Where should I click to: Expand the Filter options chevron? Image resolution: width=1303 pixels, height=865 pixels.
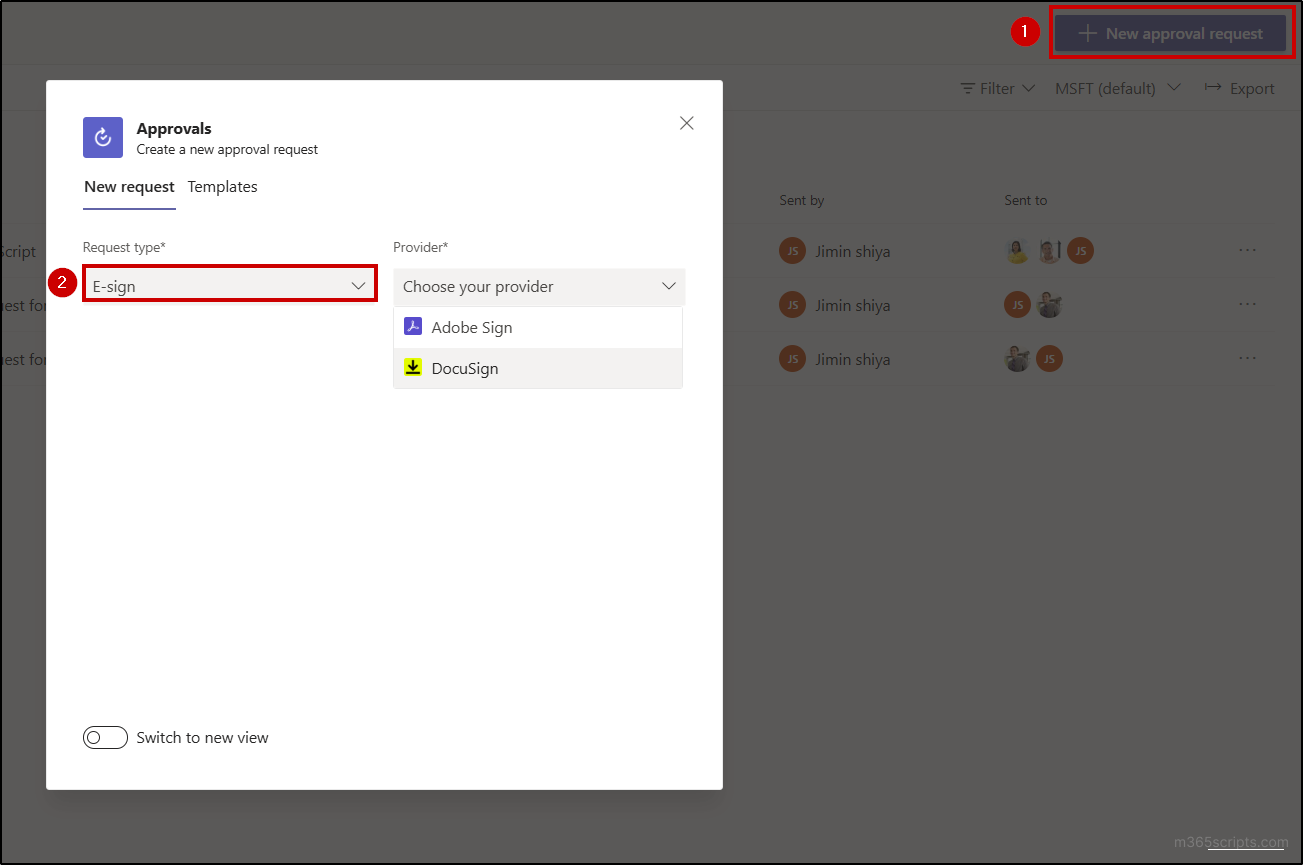pos(1028,88)
